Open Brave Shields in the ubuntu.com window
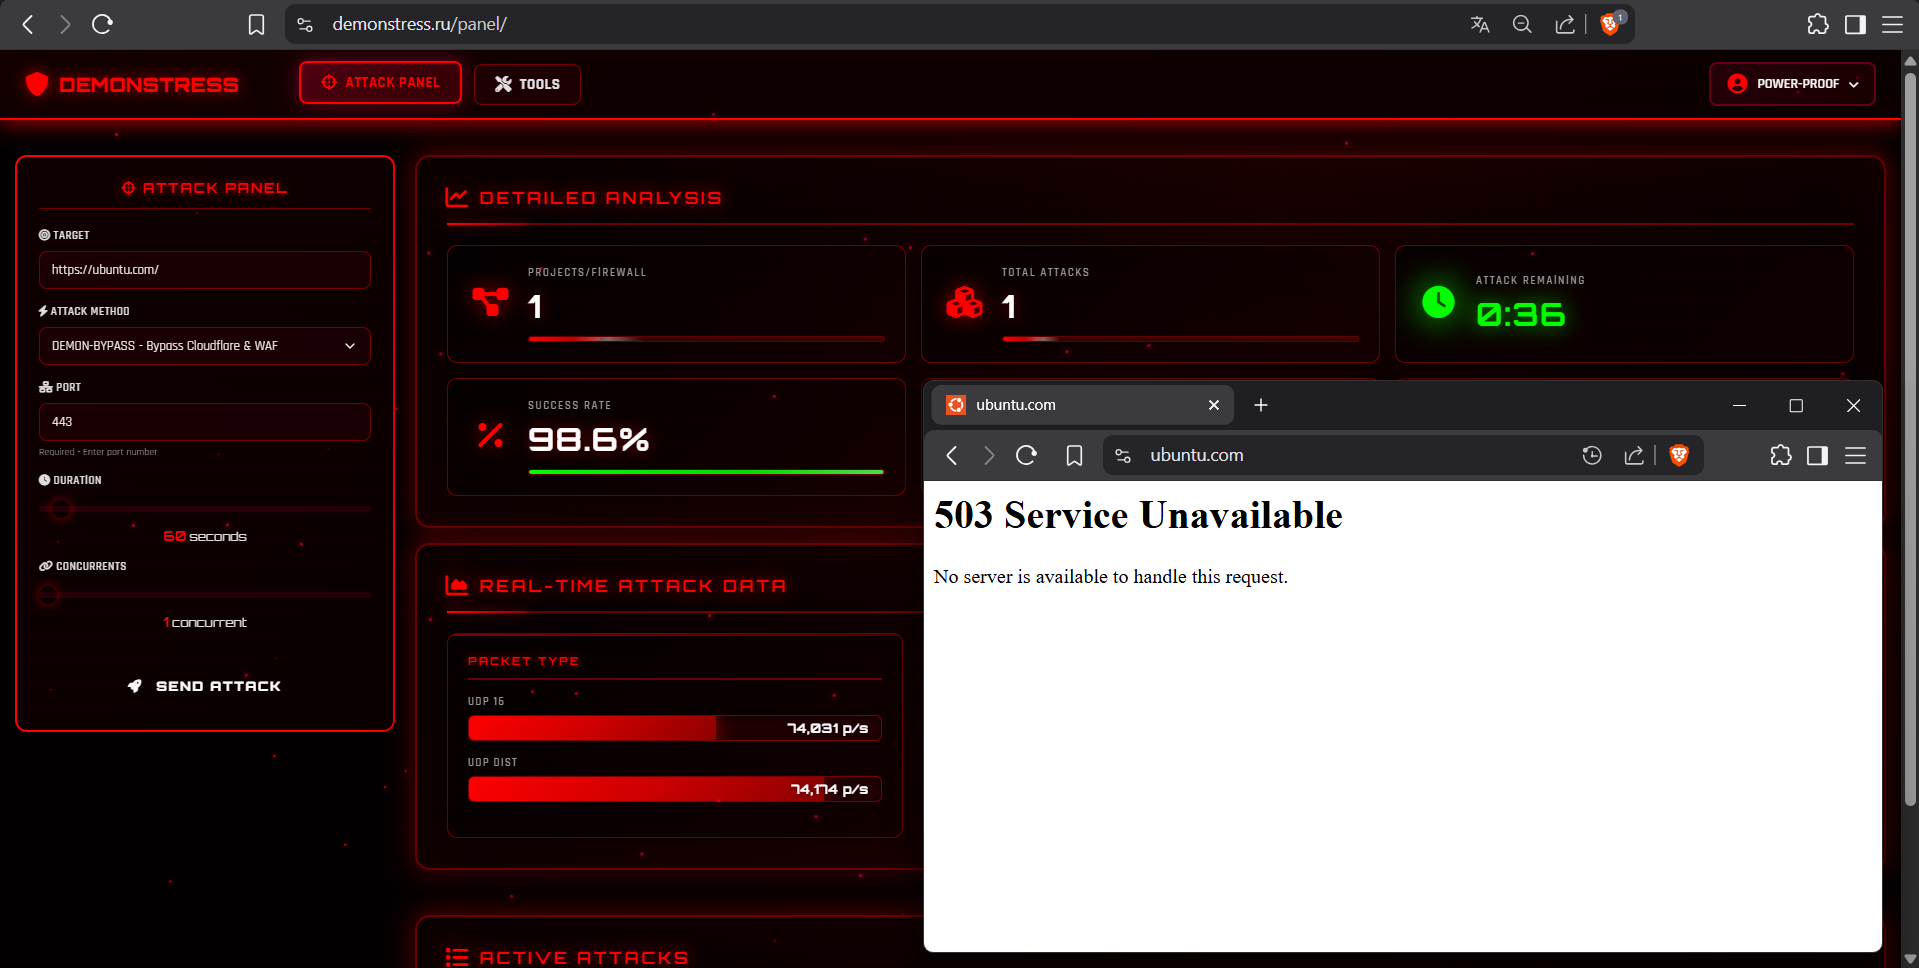Screen dimensions: 1919x968 (x=1679, y=456)
